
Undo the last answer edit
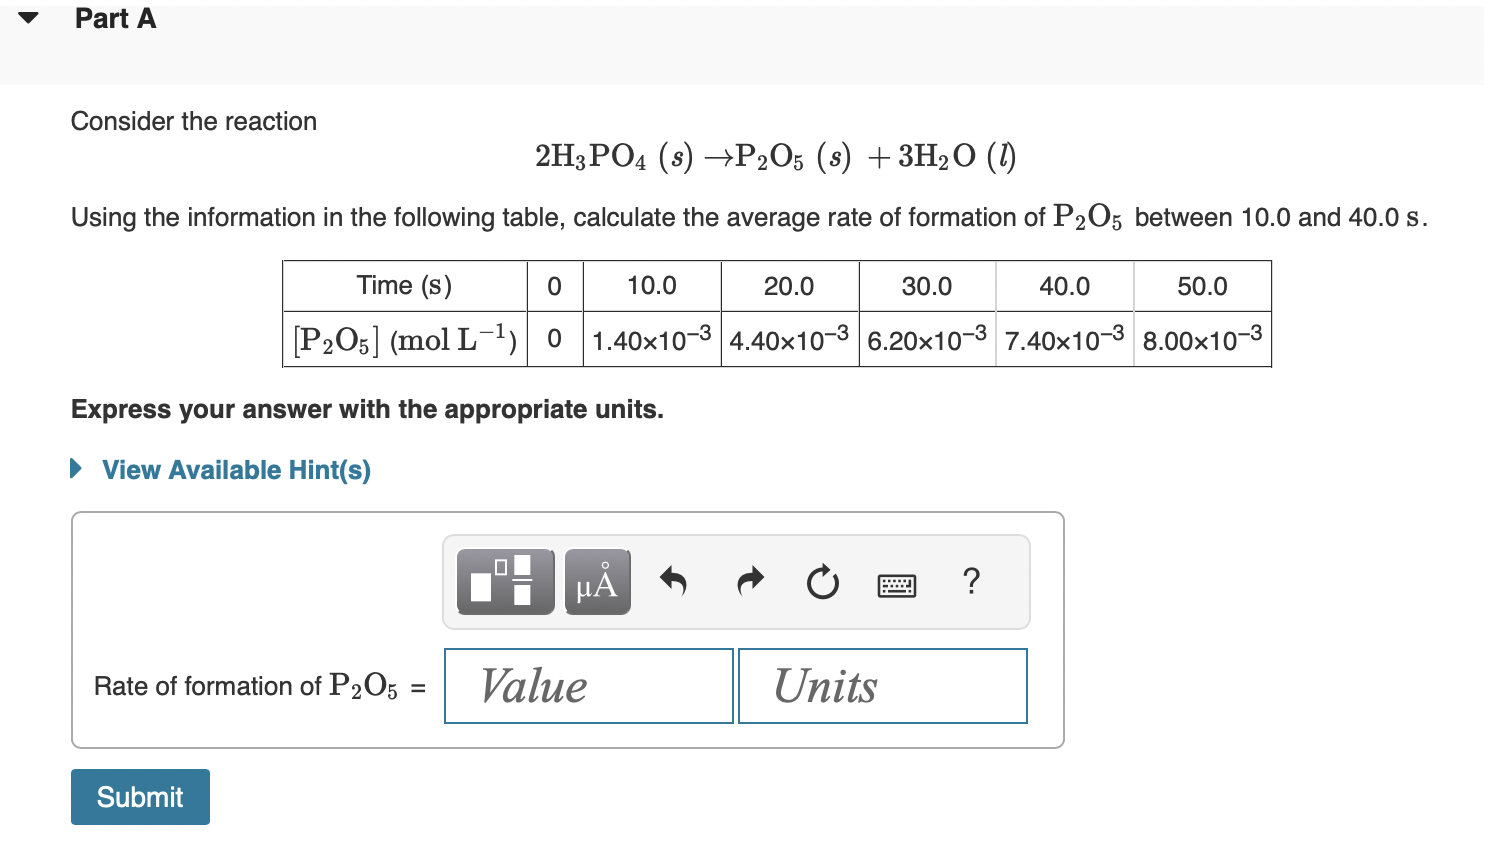click(x=675, y=582)
